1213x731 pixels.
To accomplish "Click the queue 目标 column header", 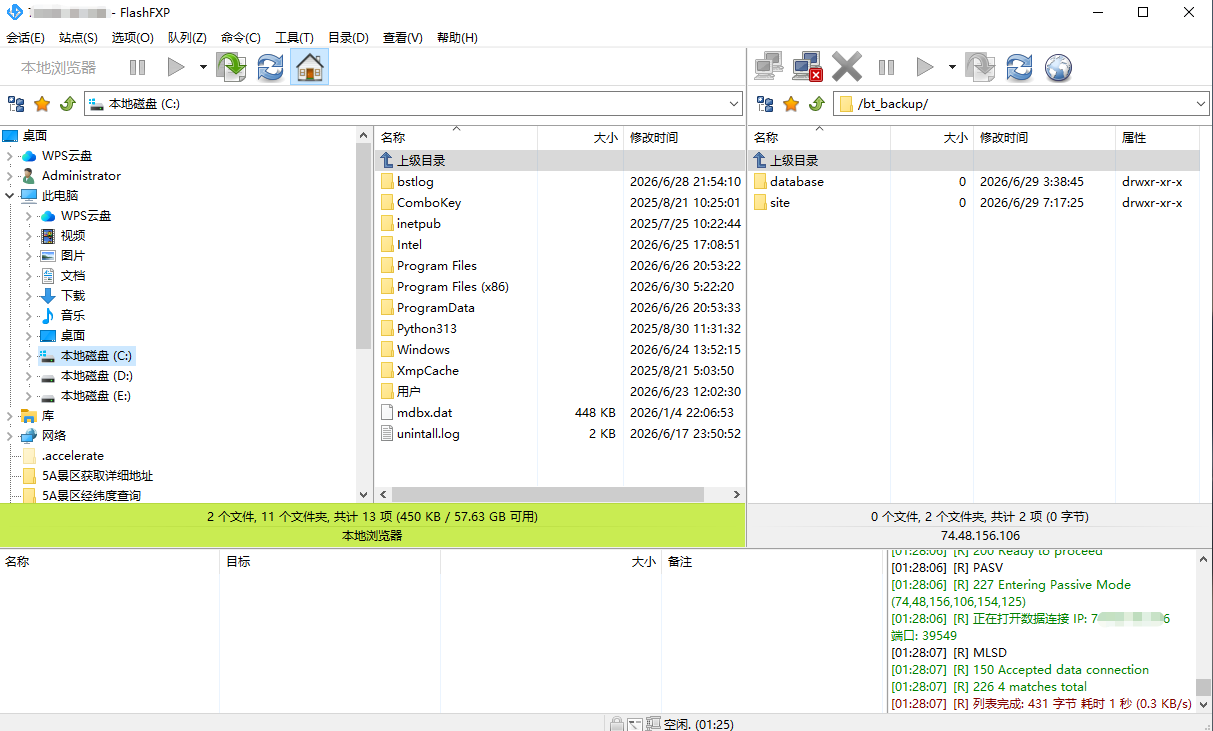I will (x=330, y=562).
